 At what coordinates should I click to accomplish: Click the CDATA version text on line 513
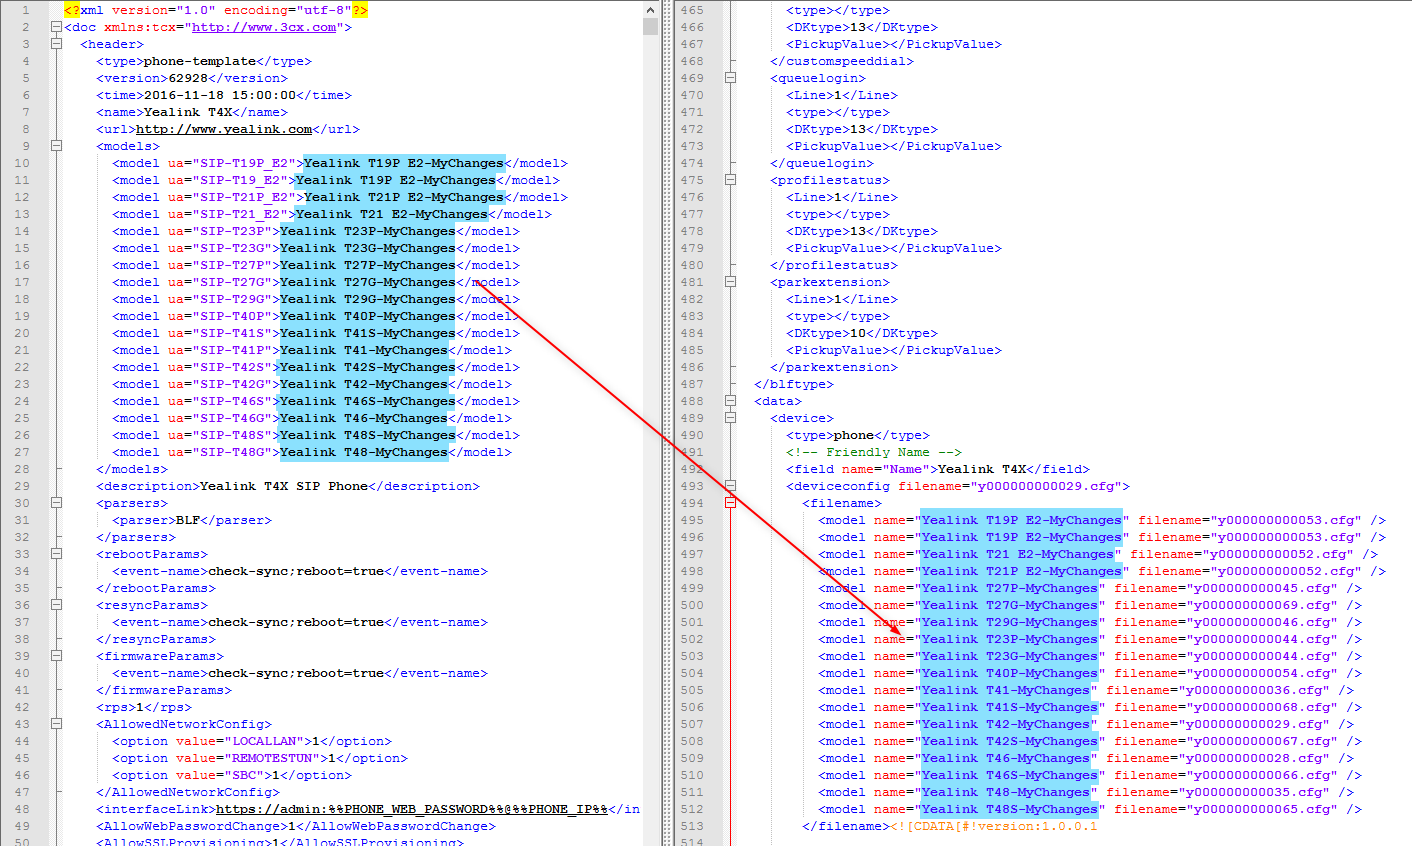point(994,826)
